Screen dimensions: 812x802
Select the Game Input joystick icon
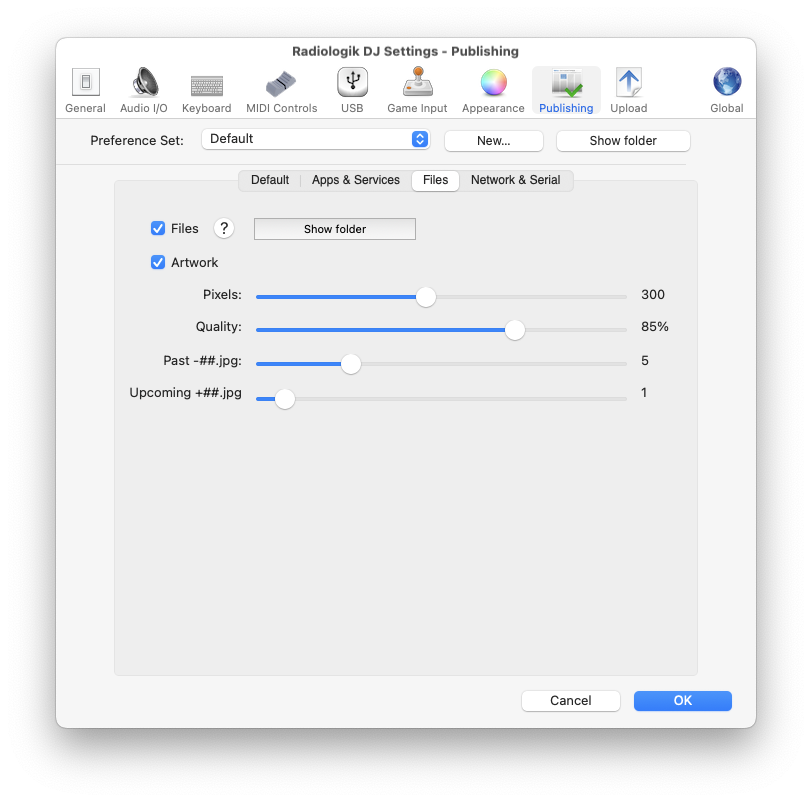[x=416, y=82]
